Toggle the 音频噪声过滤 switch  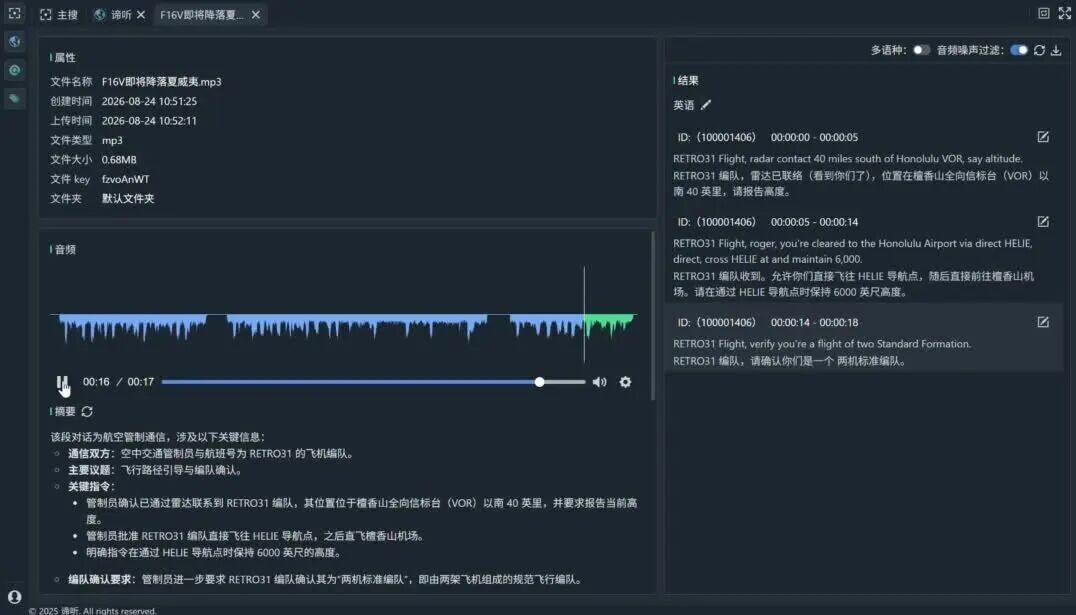[x=1019, y=50]
